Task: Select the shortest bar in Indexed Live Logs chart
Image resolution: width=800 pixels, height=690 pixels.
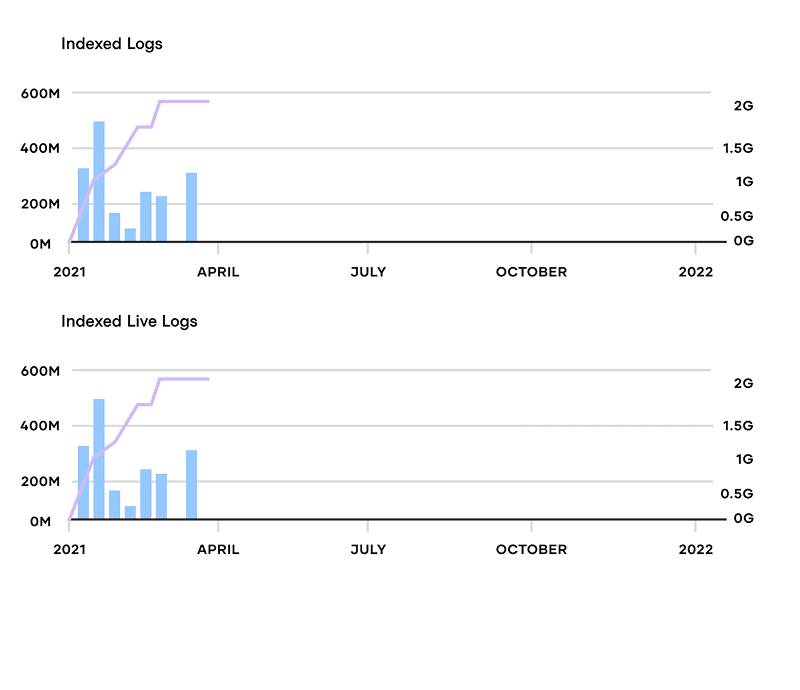Action: pyautogui.click(x=130, y=512)
